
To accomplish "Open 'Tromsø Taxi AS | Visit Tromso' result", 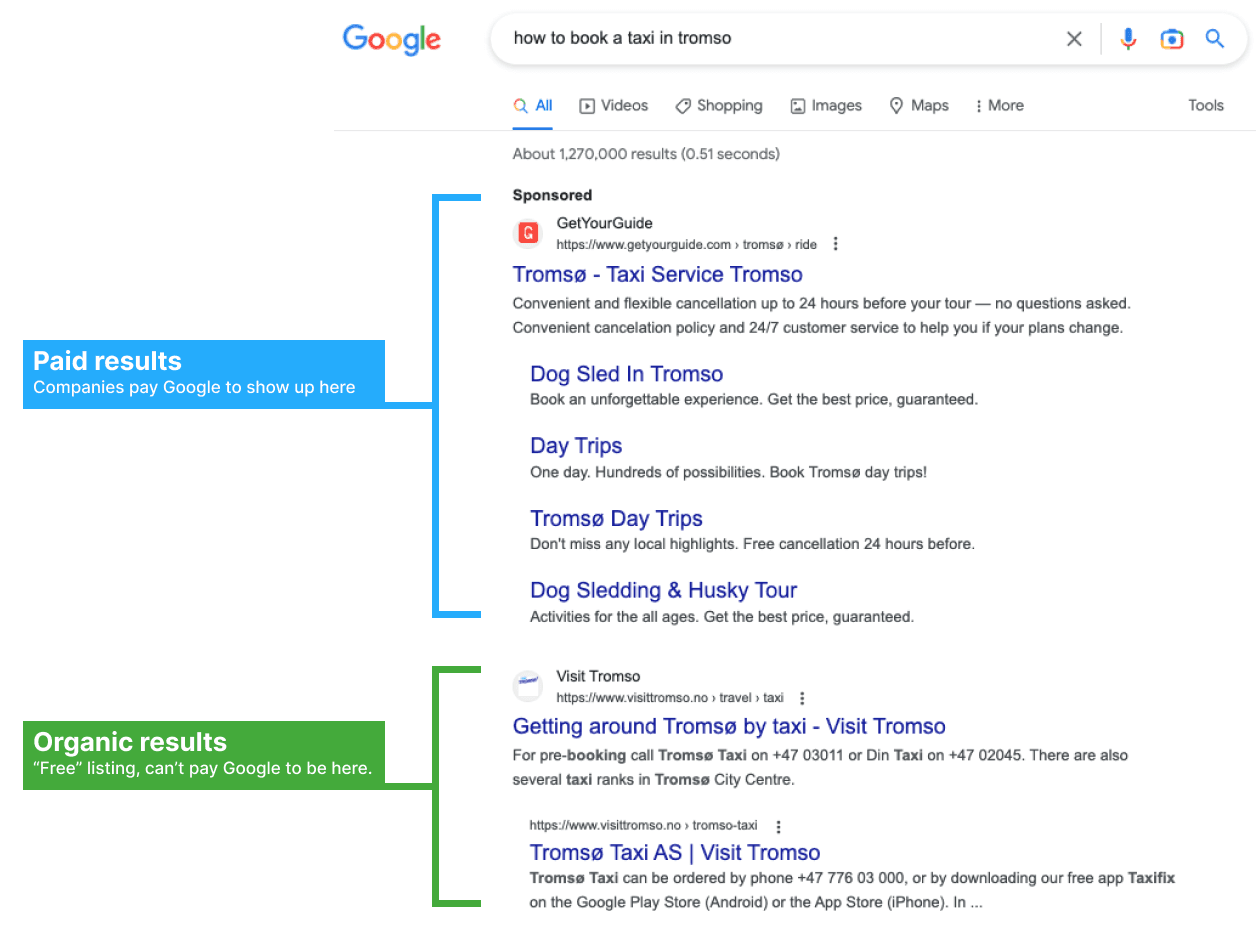I will click(675, 852).
